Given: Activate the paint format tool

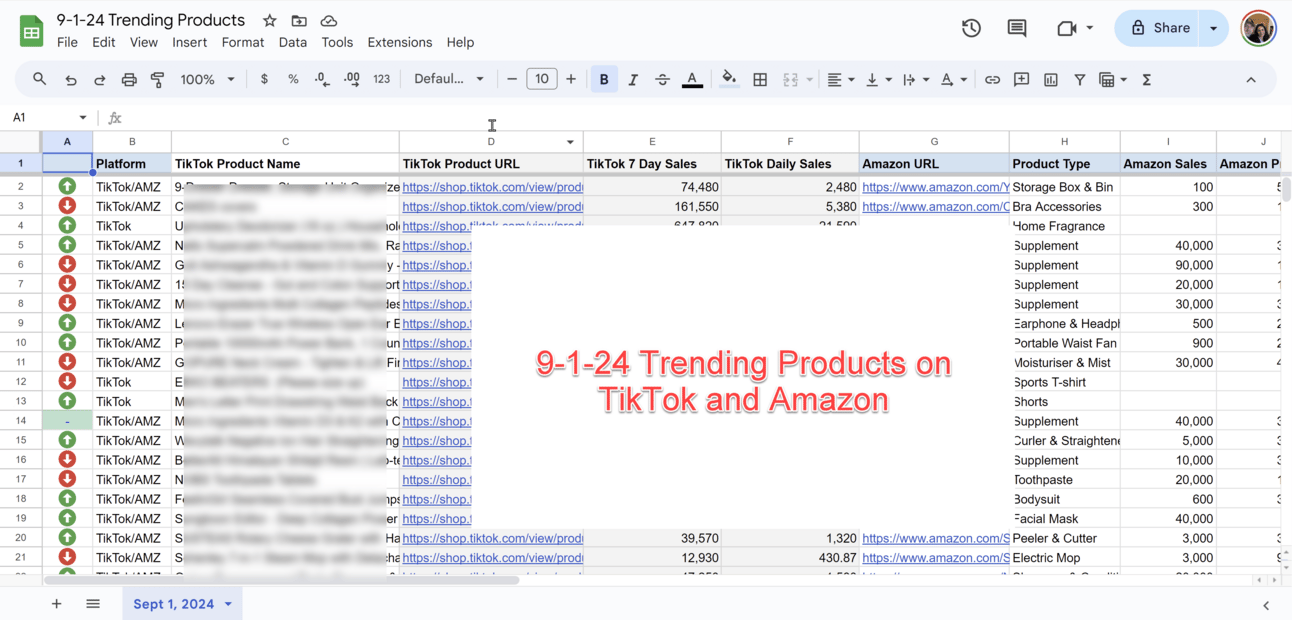Looking at the screenshot, I should pos(158,79).
